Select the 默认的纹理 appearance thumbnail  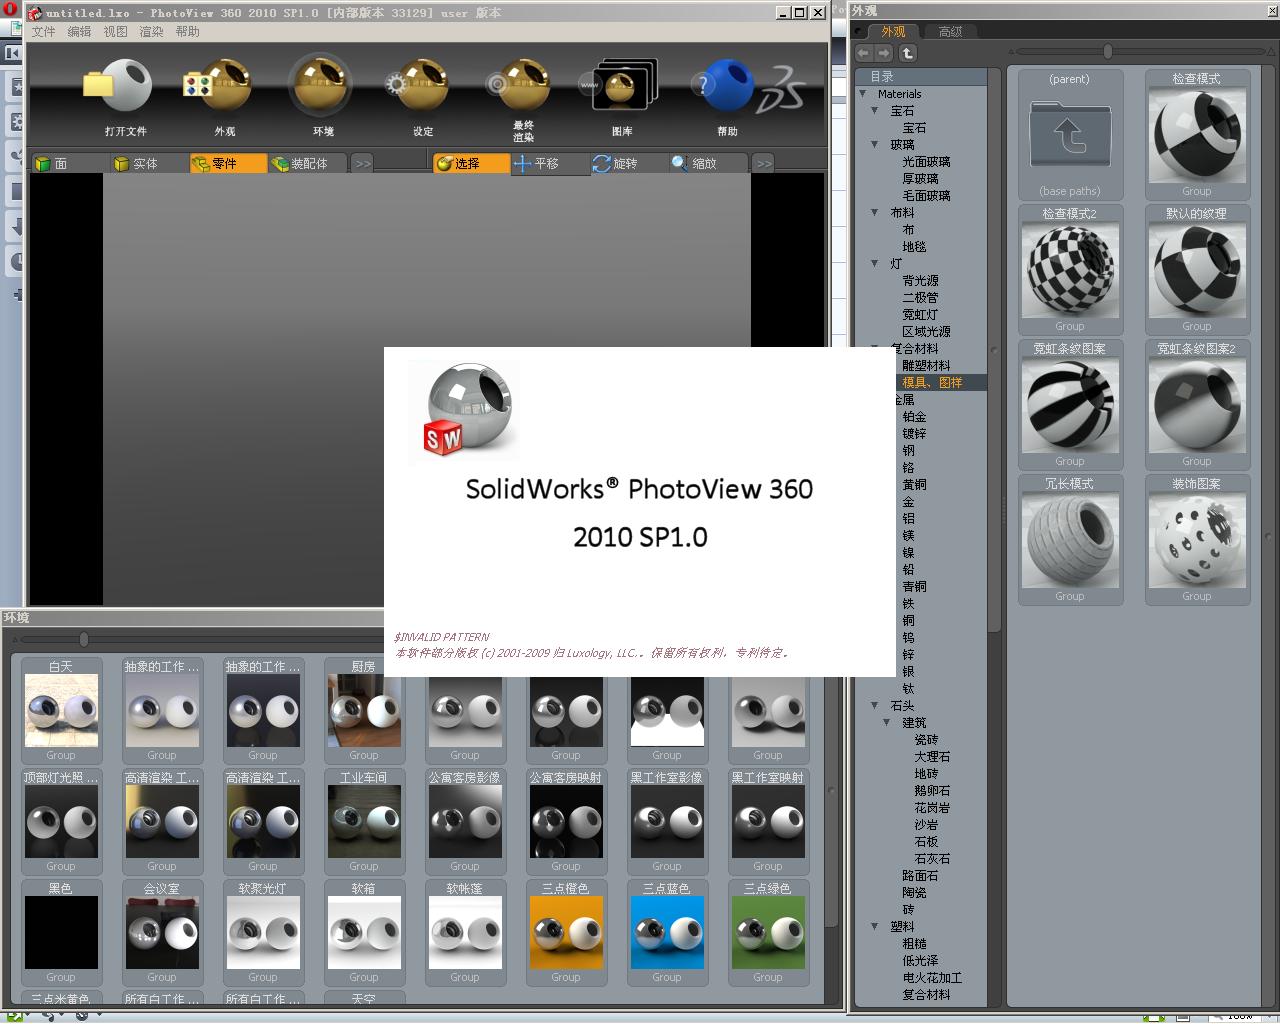pos(1197,269)
